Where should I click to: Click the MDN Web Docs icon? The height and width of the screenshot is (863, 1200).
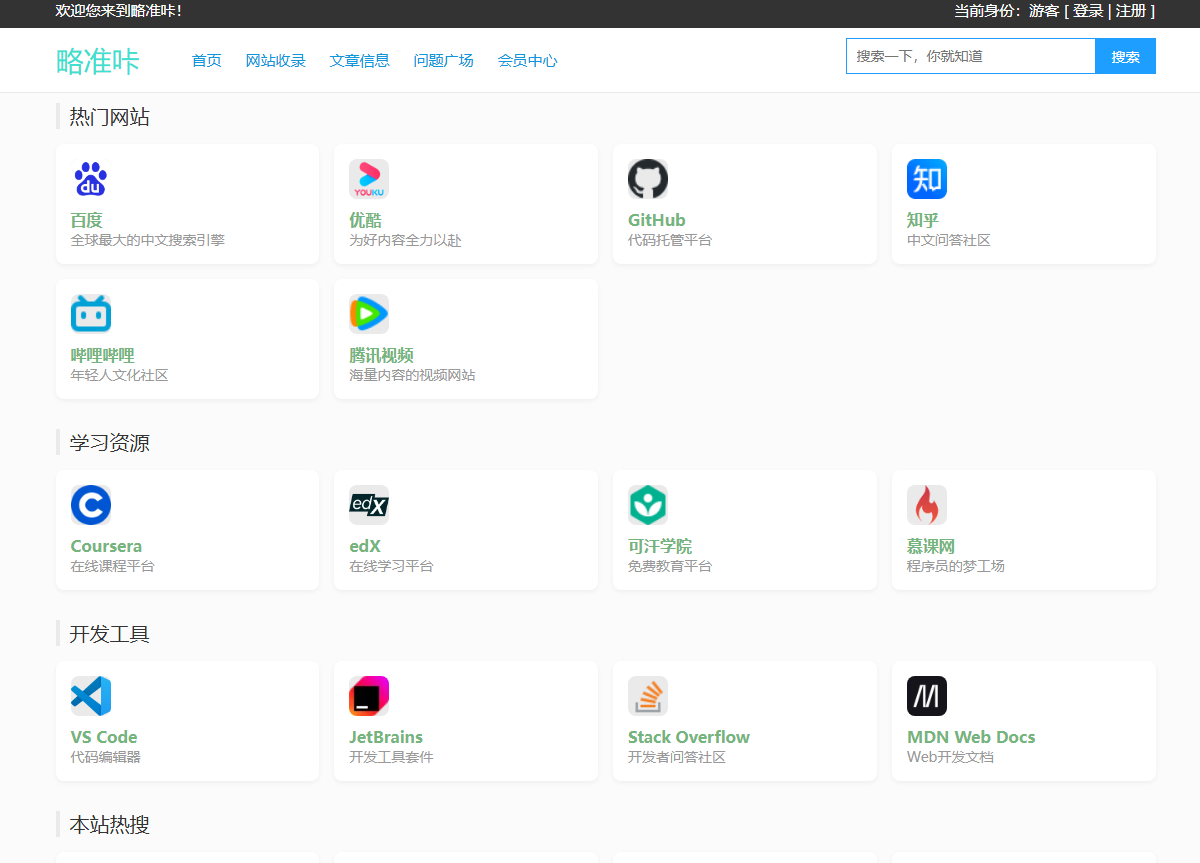[x=927, y=696]
